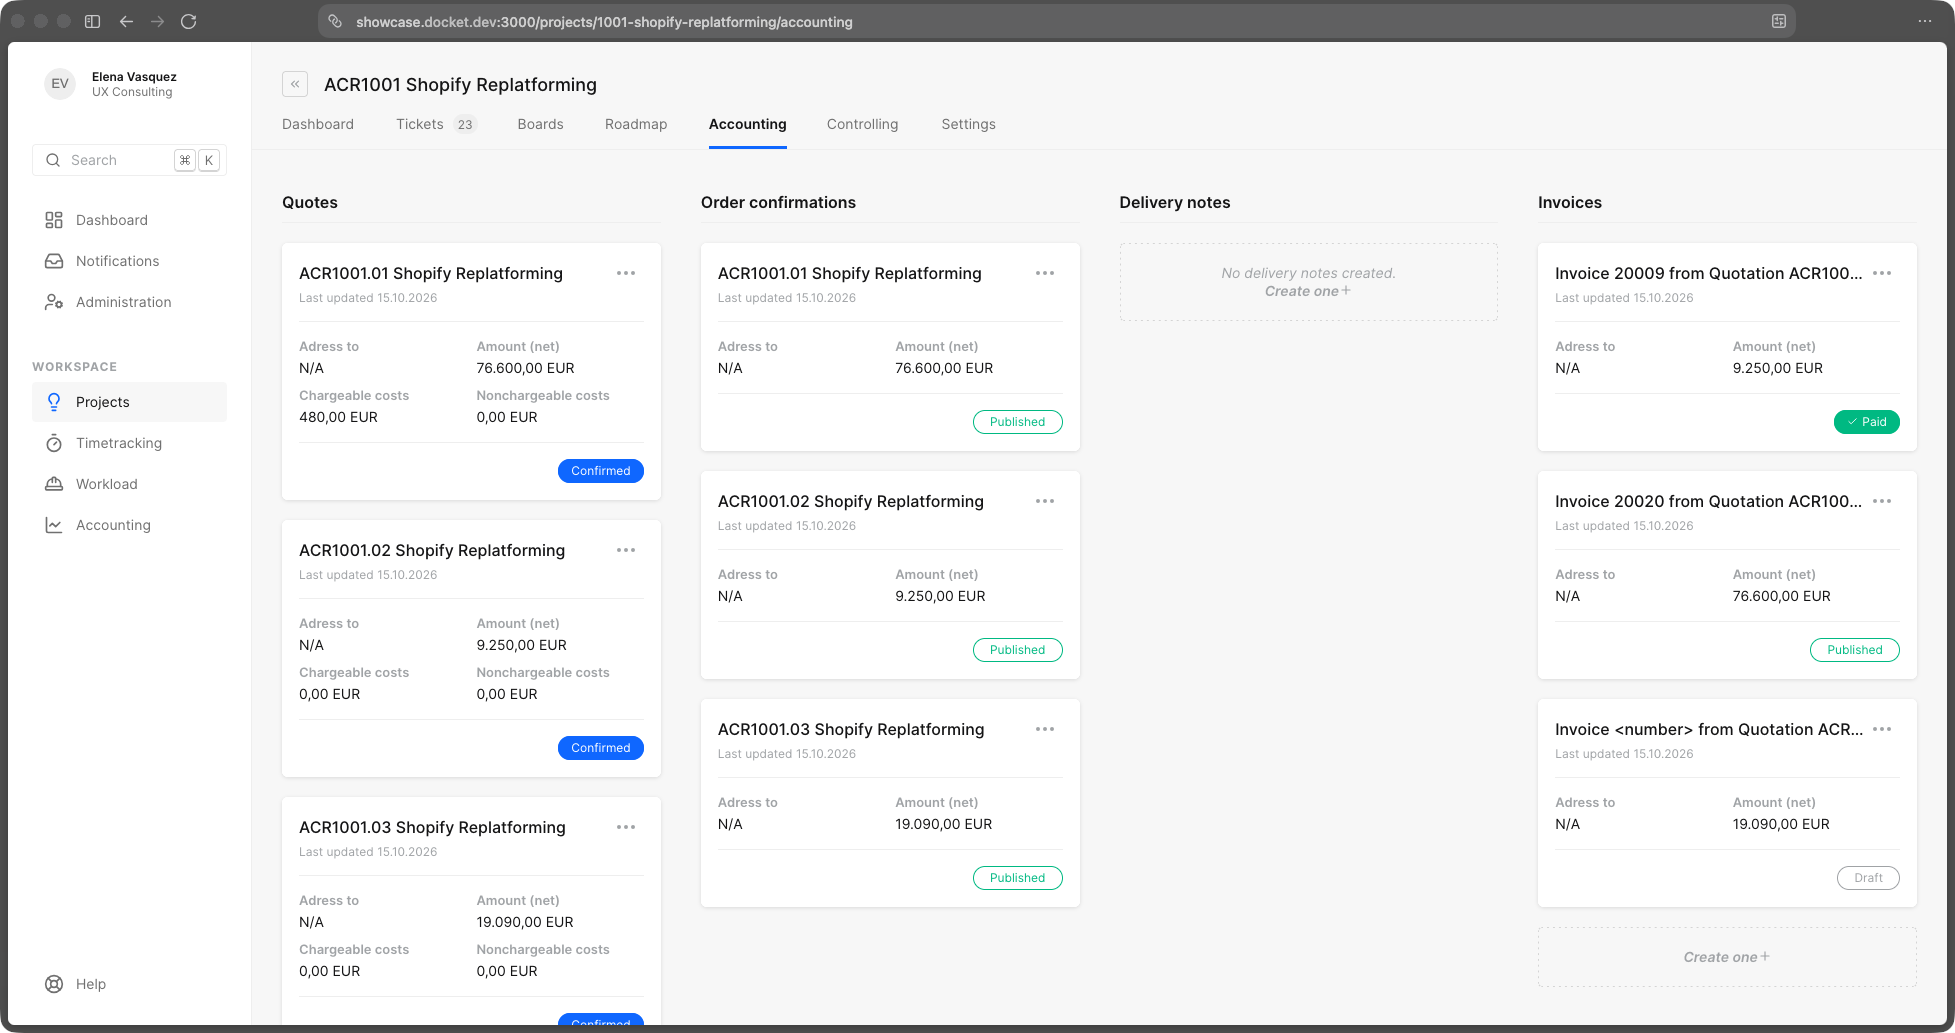Switch to the Dashboard project tab
The image size is (1955, 1033).
click(318, 124)
